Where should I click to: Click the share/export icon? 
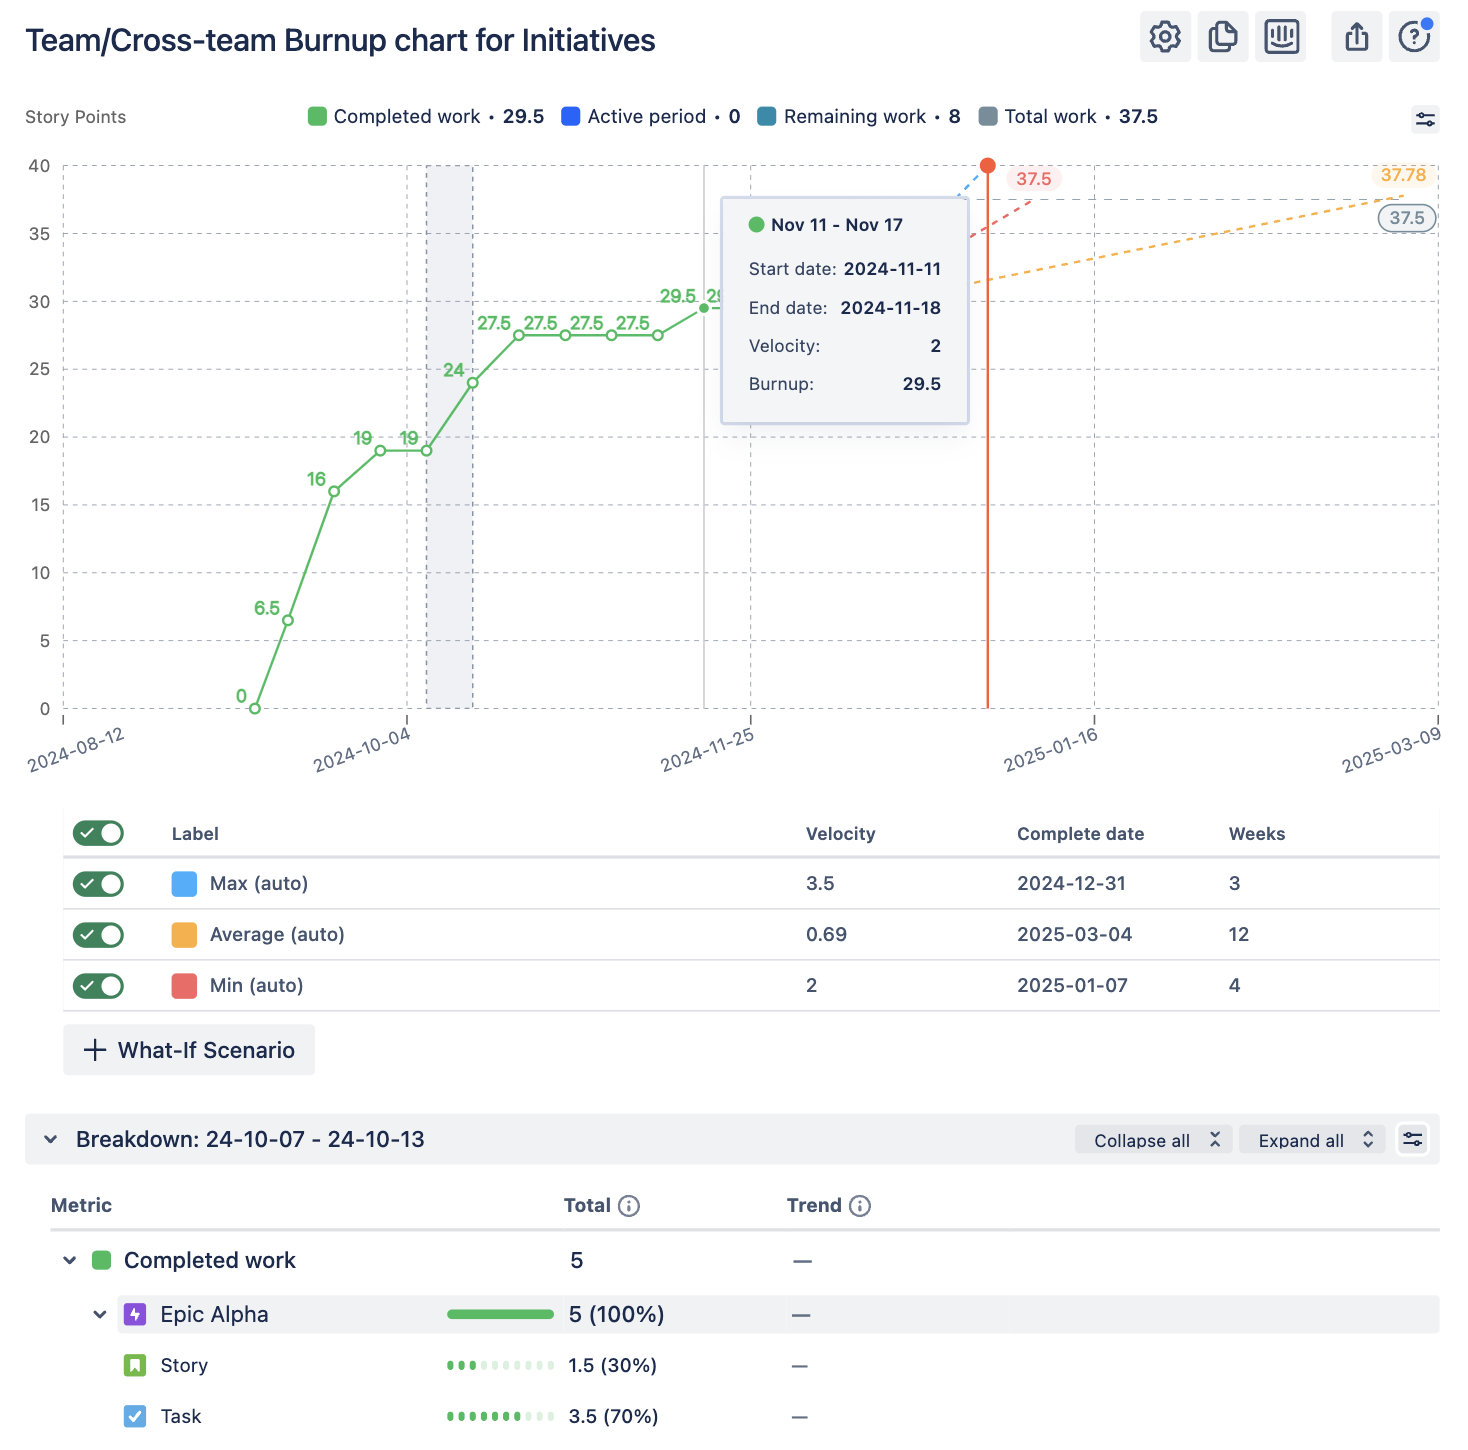[1356, 36]
